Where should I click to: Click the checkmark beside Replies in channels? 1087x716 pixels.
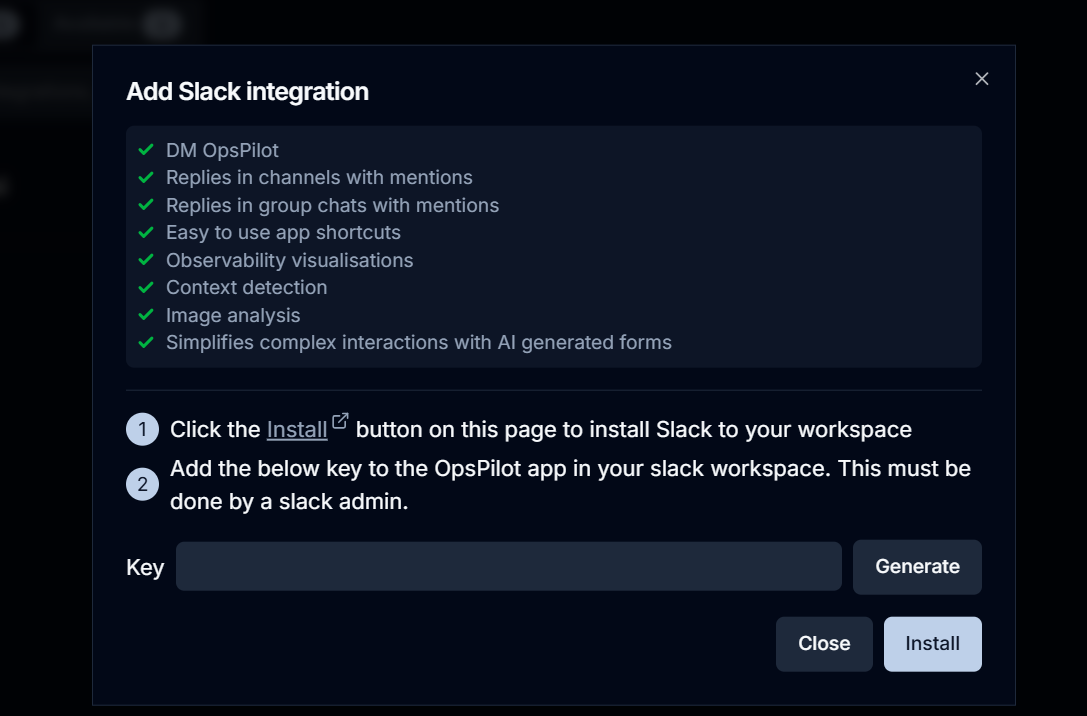tap(146, 177)
